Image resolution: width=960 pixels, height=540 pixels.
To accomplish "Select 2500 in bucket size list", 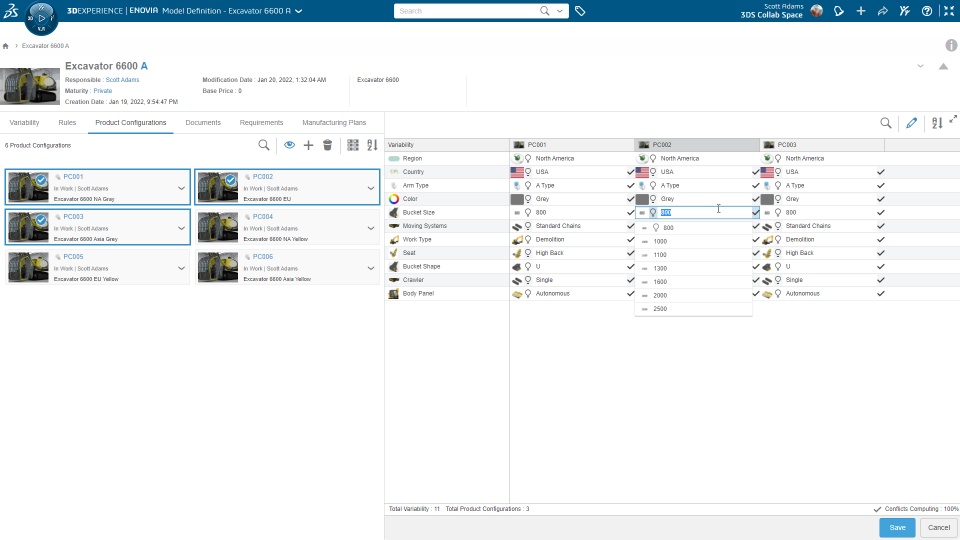I will tap(693, 309).
